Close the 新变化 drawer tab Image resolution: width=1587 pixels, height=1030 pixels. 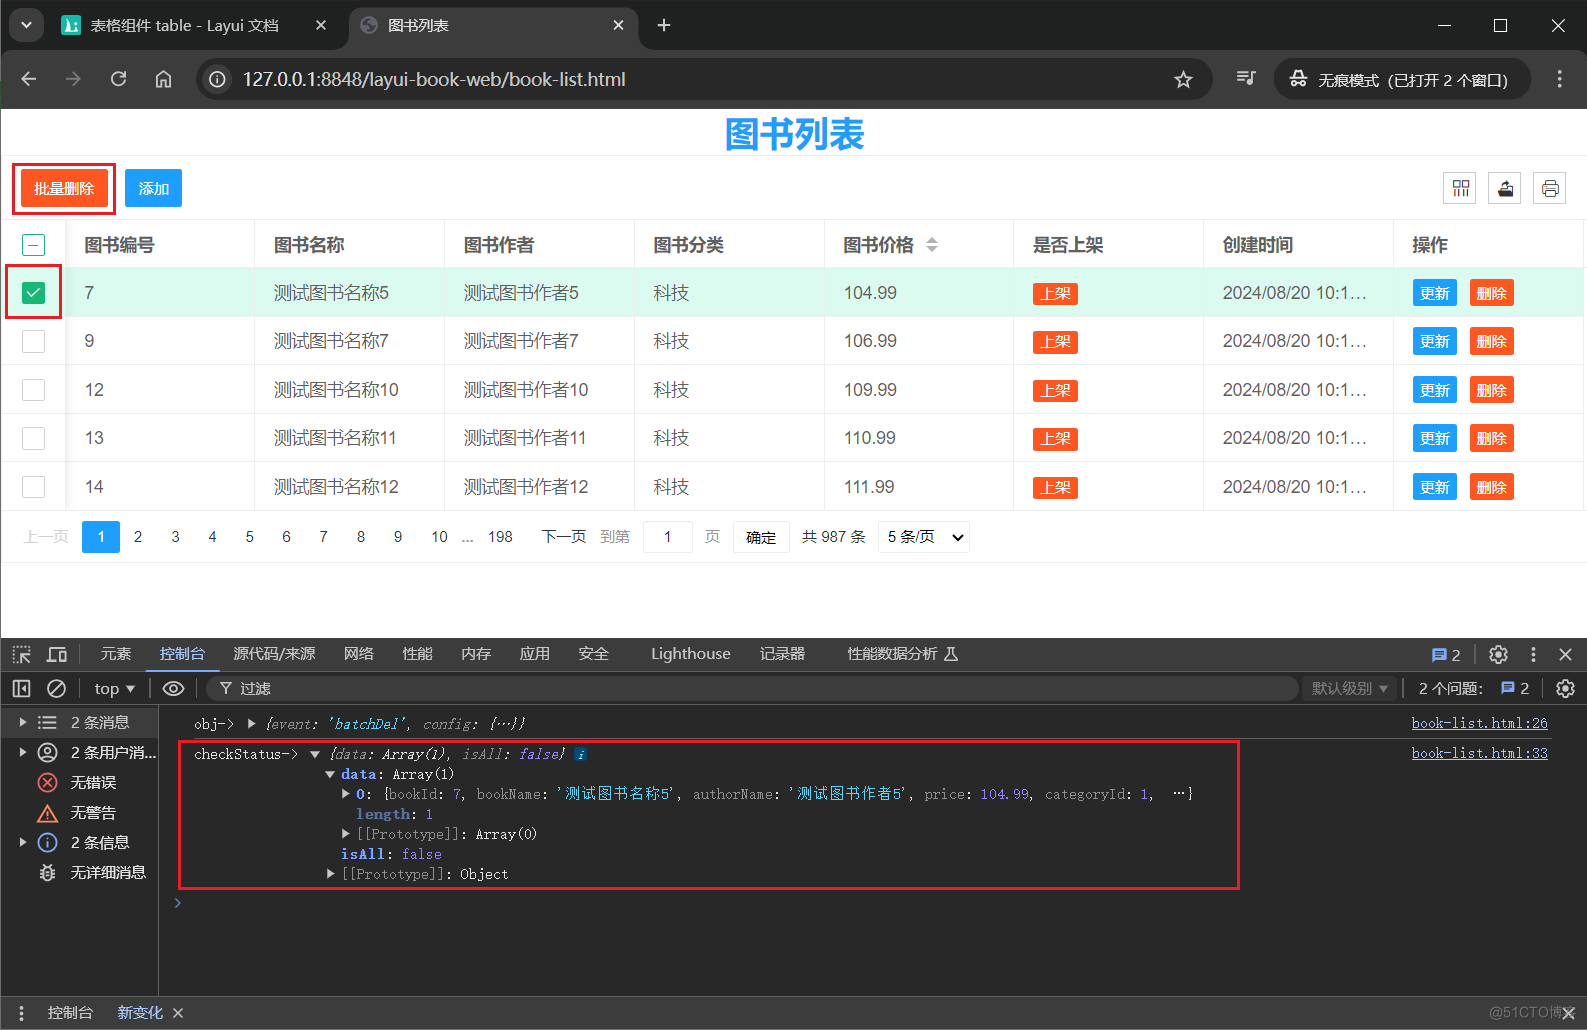178,1013
